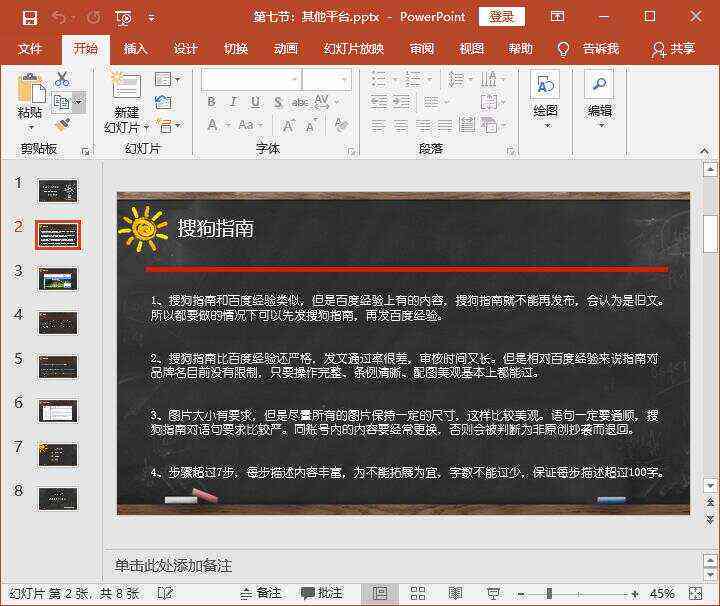Click the 登录 sign-in button
The width and height of the screenshot is (720, 606).
pos(501,17)
